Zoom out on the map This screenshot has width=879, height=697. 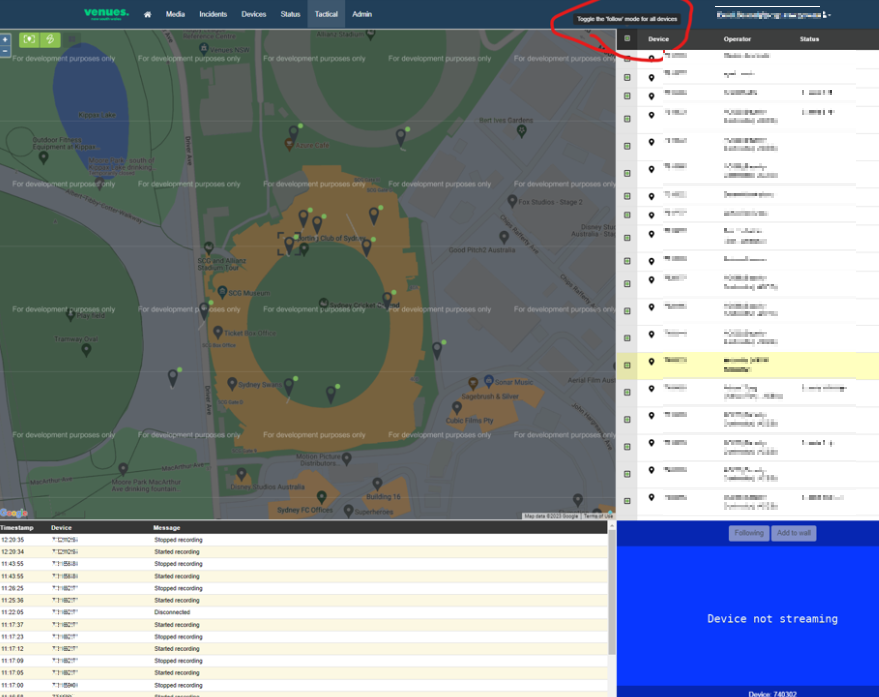tap(5, 51)
